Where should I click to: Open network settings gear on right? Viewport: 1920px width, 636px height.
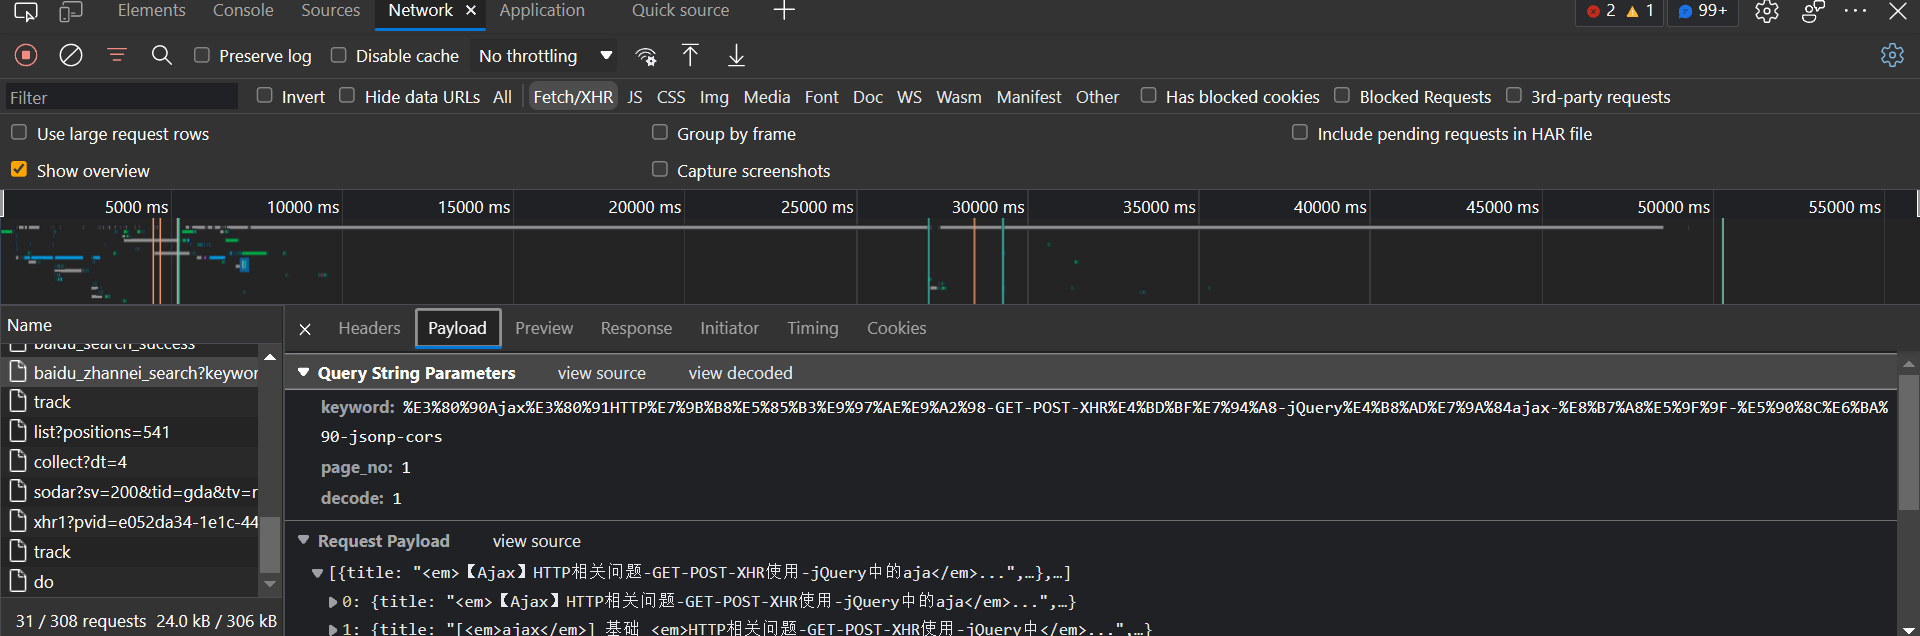(1892, 55)
